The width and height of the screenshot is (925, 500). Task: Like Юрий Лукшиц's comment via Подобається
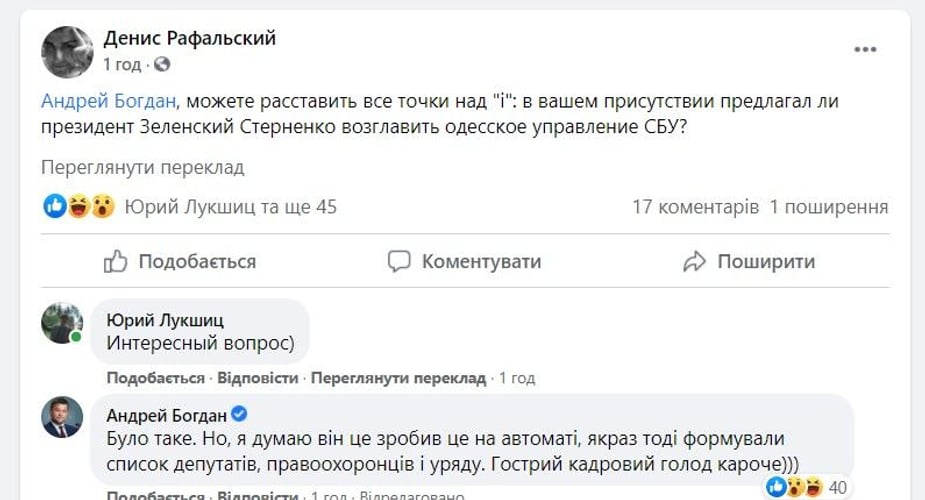pyautogui.click(x=155, y=378)
